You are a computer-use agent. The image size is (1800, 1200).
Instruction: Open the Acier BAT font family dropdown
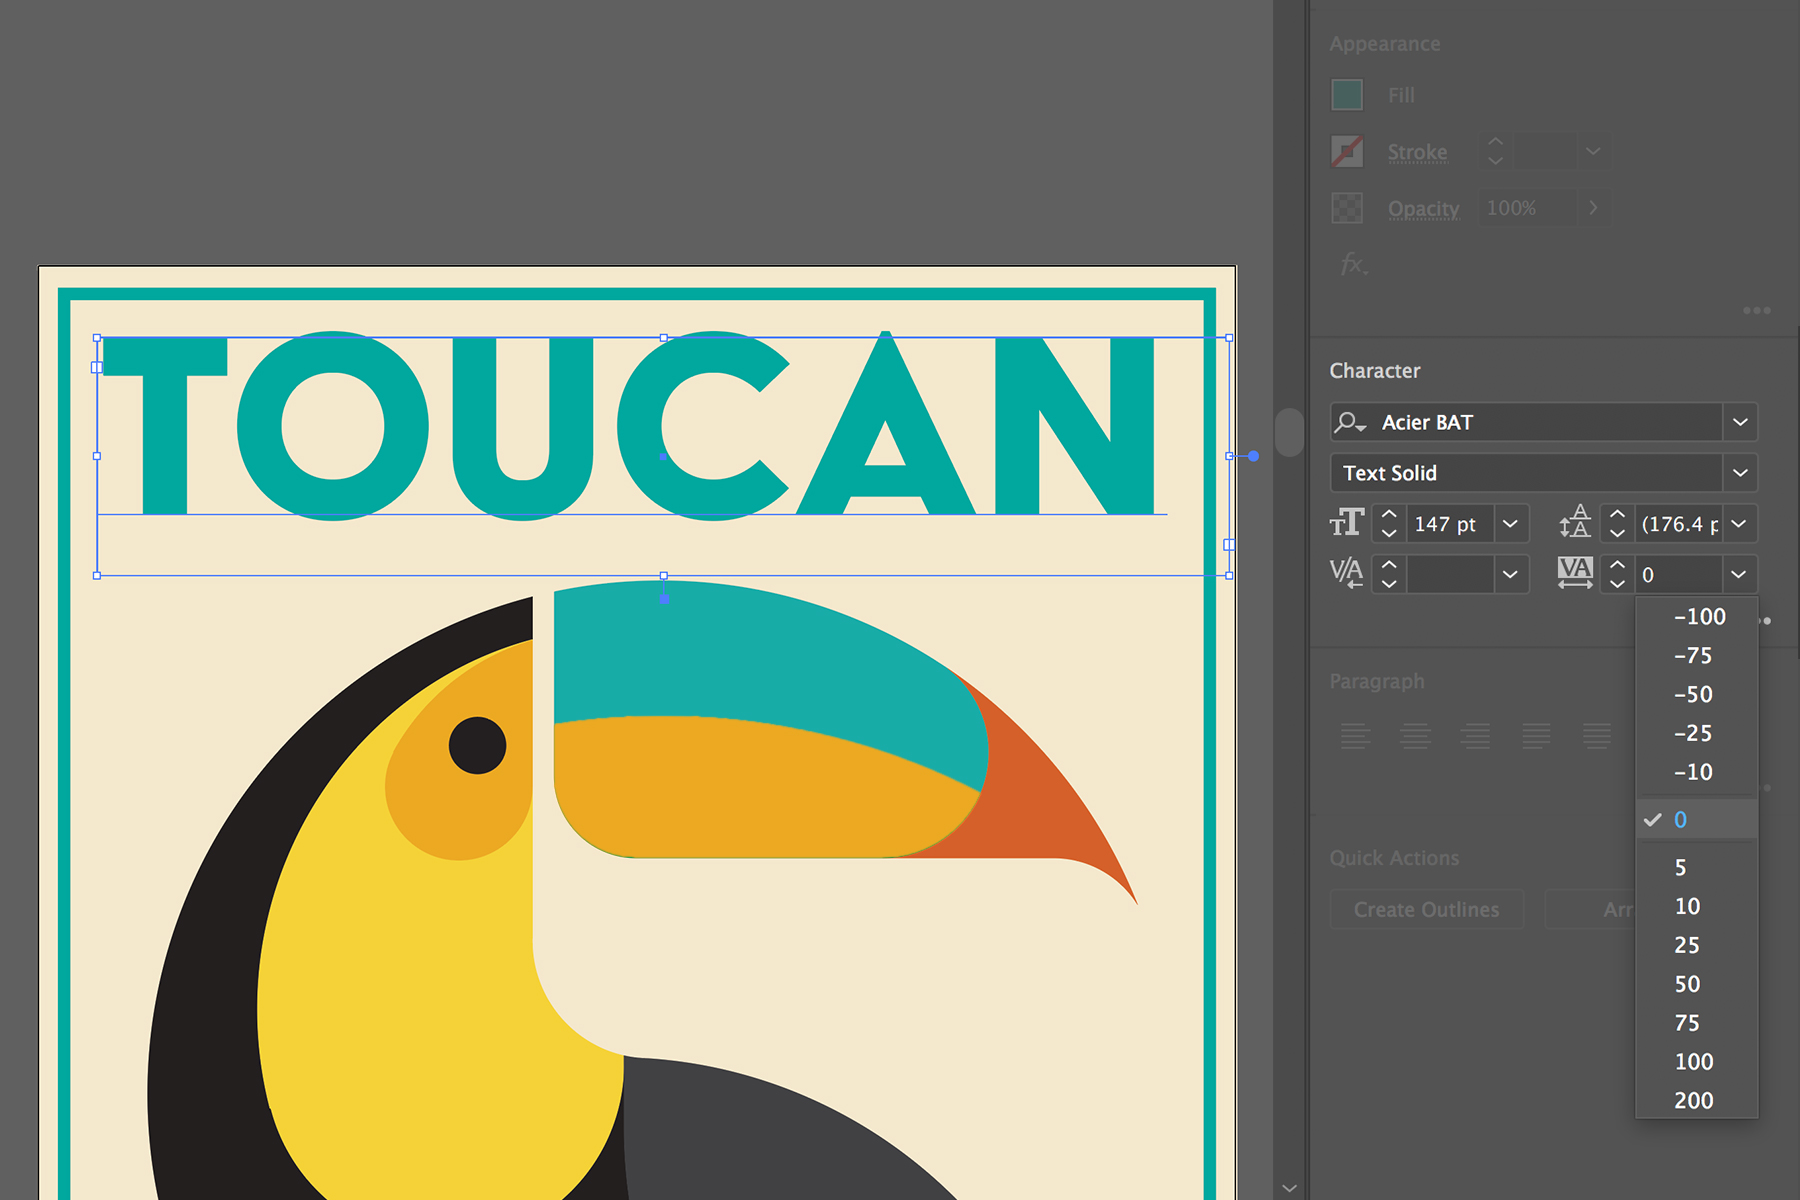(x=1740, y=422)
